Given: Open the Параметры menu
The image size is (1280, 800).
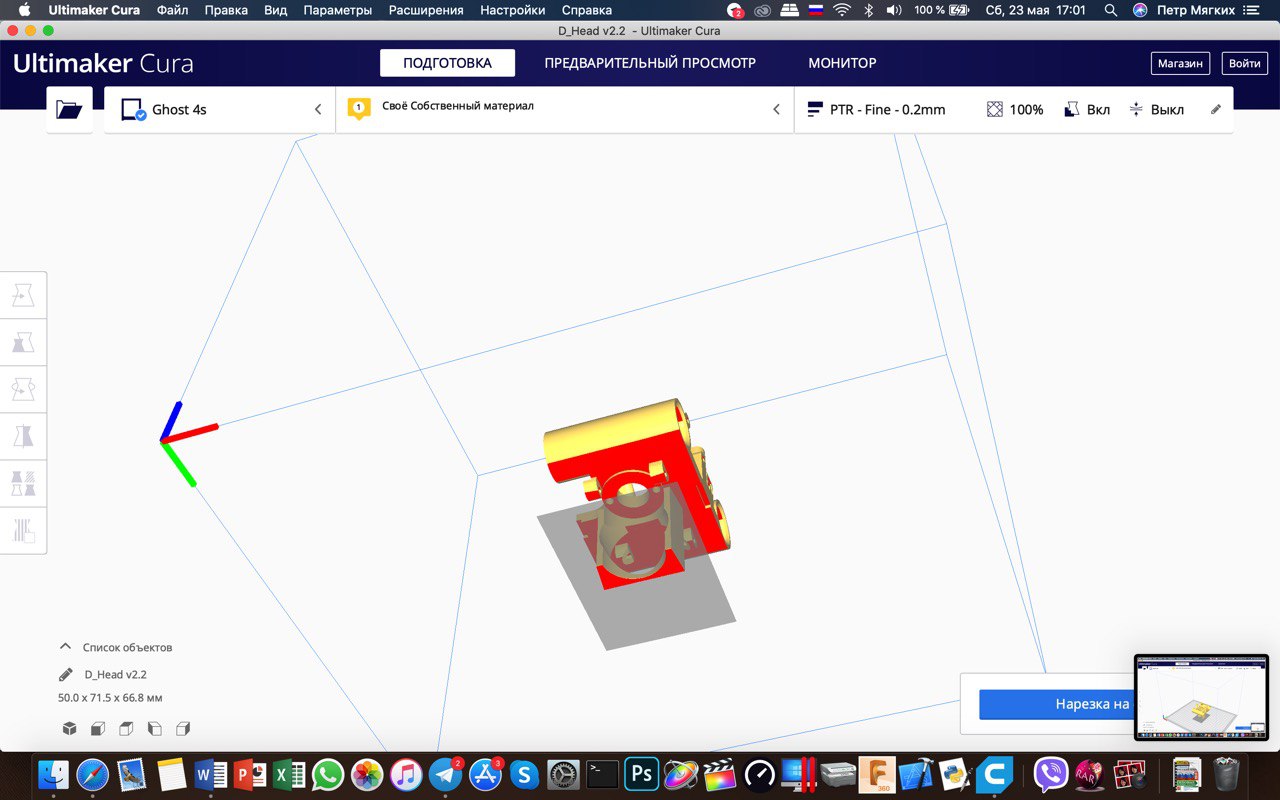Looking at the screenshot, I should coord(338,10).
